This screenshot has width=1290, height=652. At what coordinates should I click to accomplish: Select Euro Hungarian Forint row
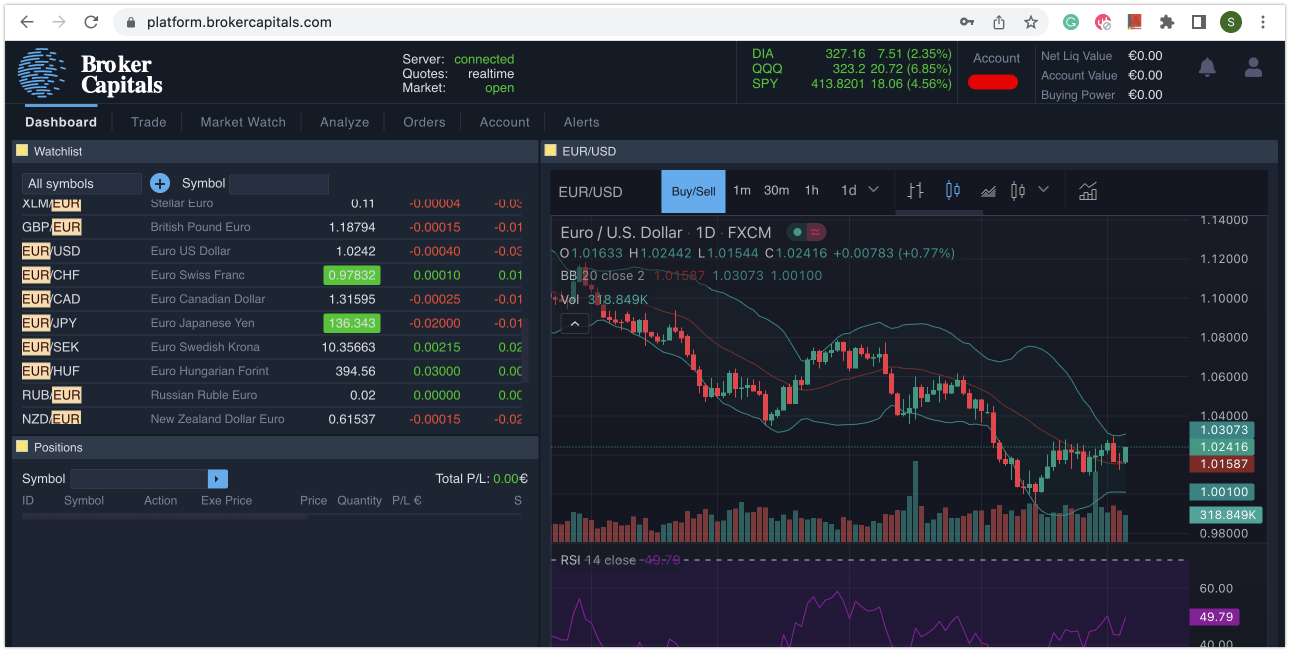pyautogui.click(x=272, y=371)
